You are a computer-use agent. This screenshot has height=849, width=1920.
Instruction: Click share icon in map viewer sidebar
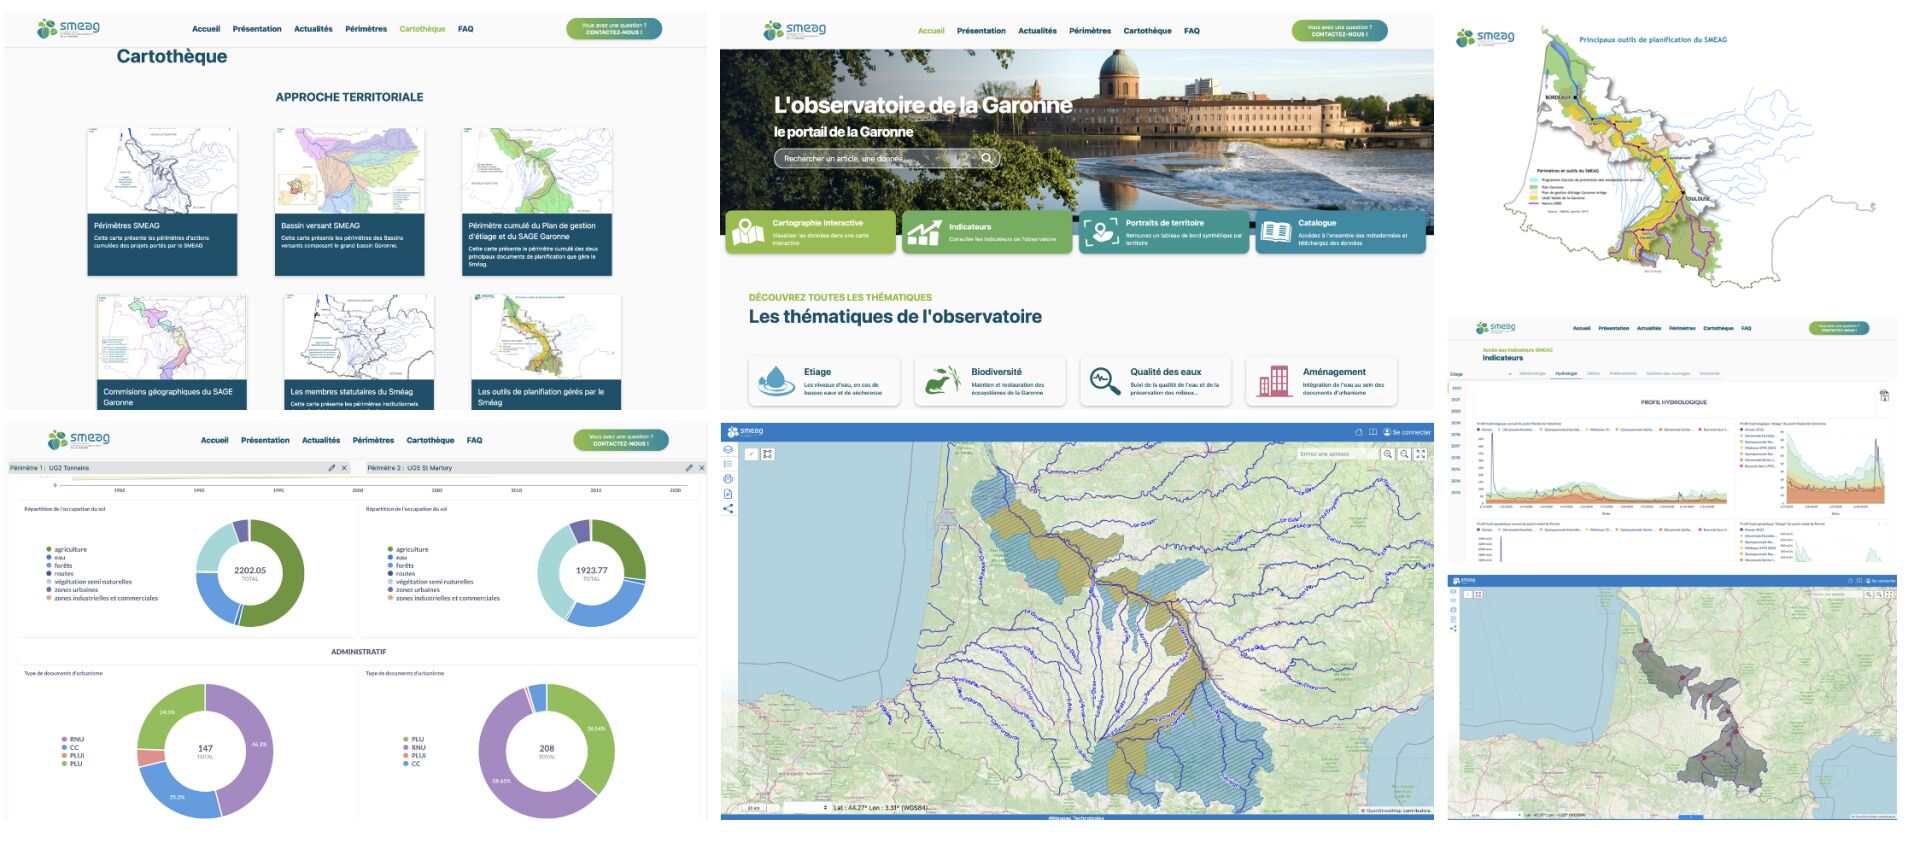728,509
